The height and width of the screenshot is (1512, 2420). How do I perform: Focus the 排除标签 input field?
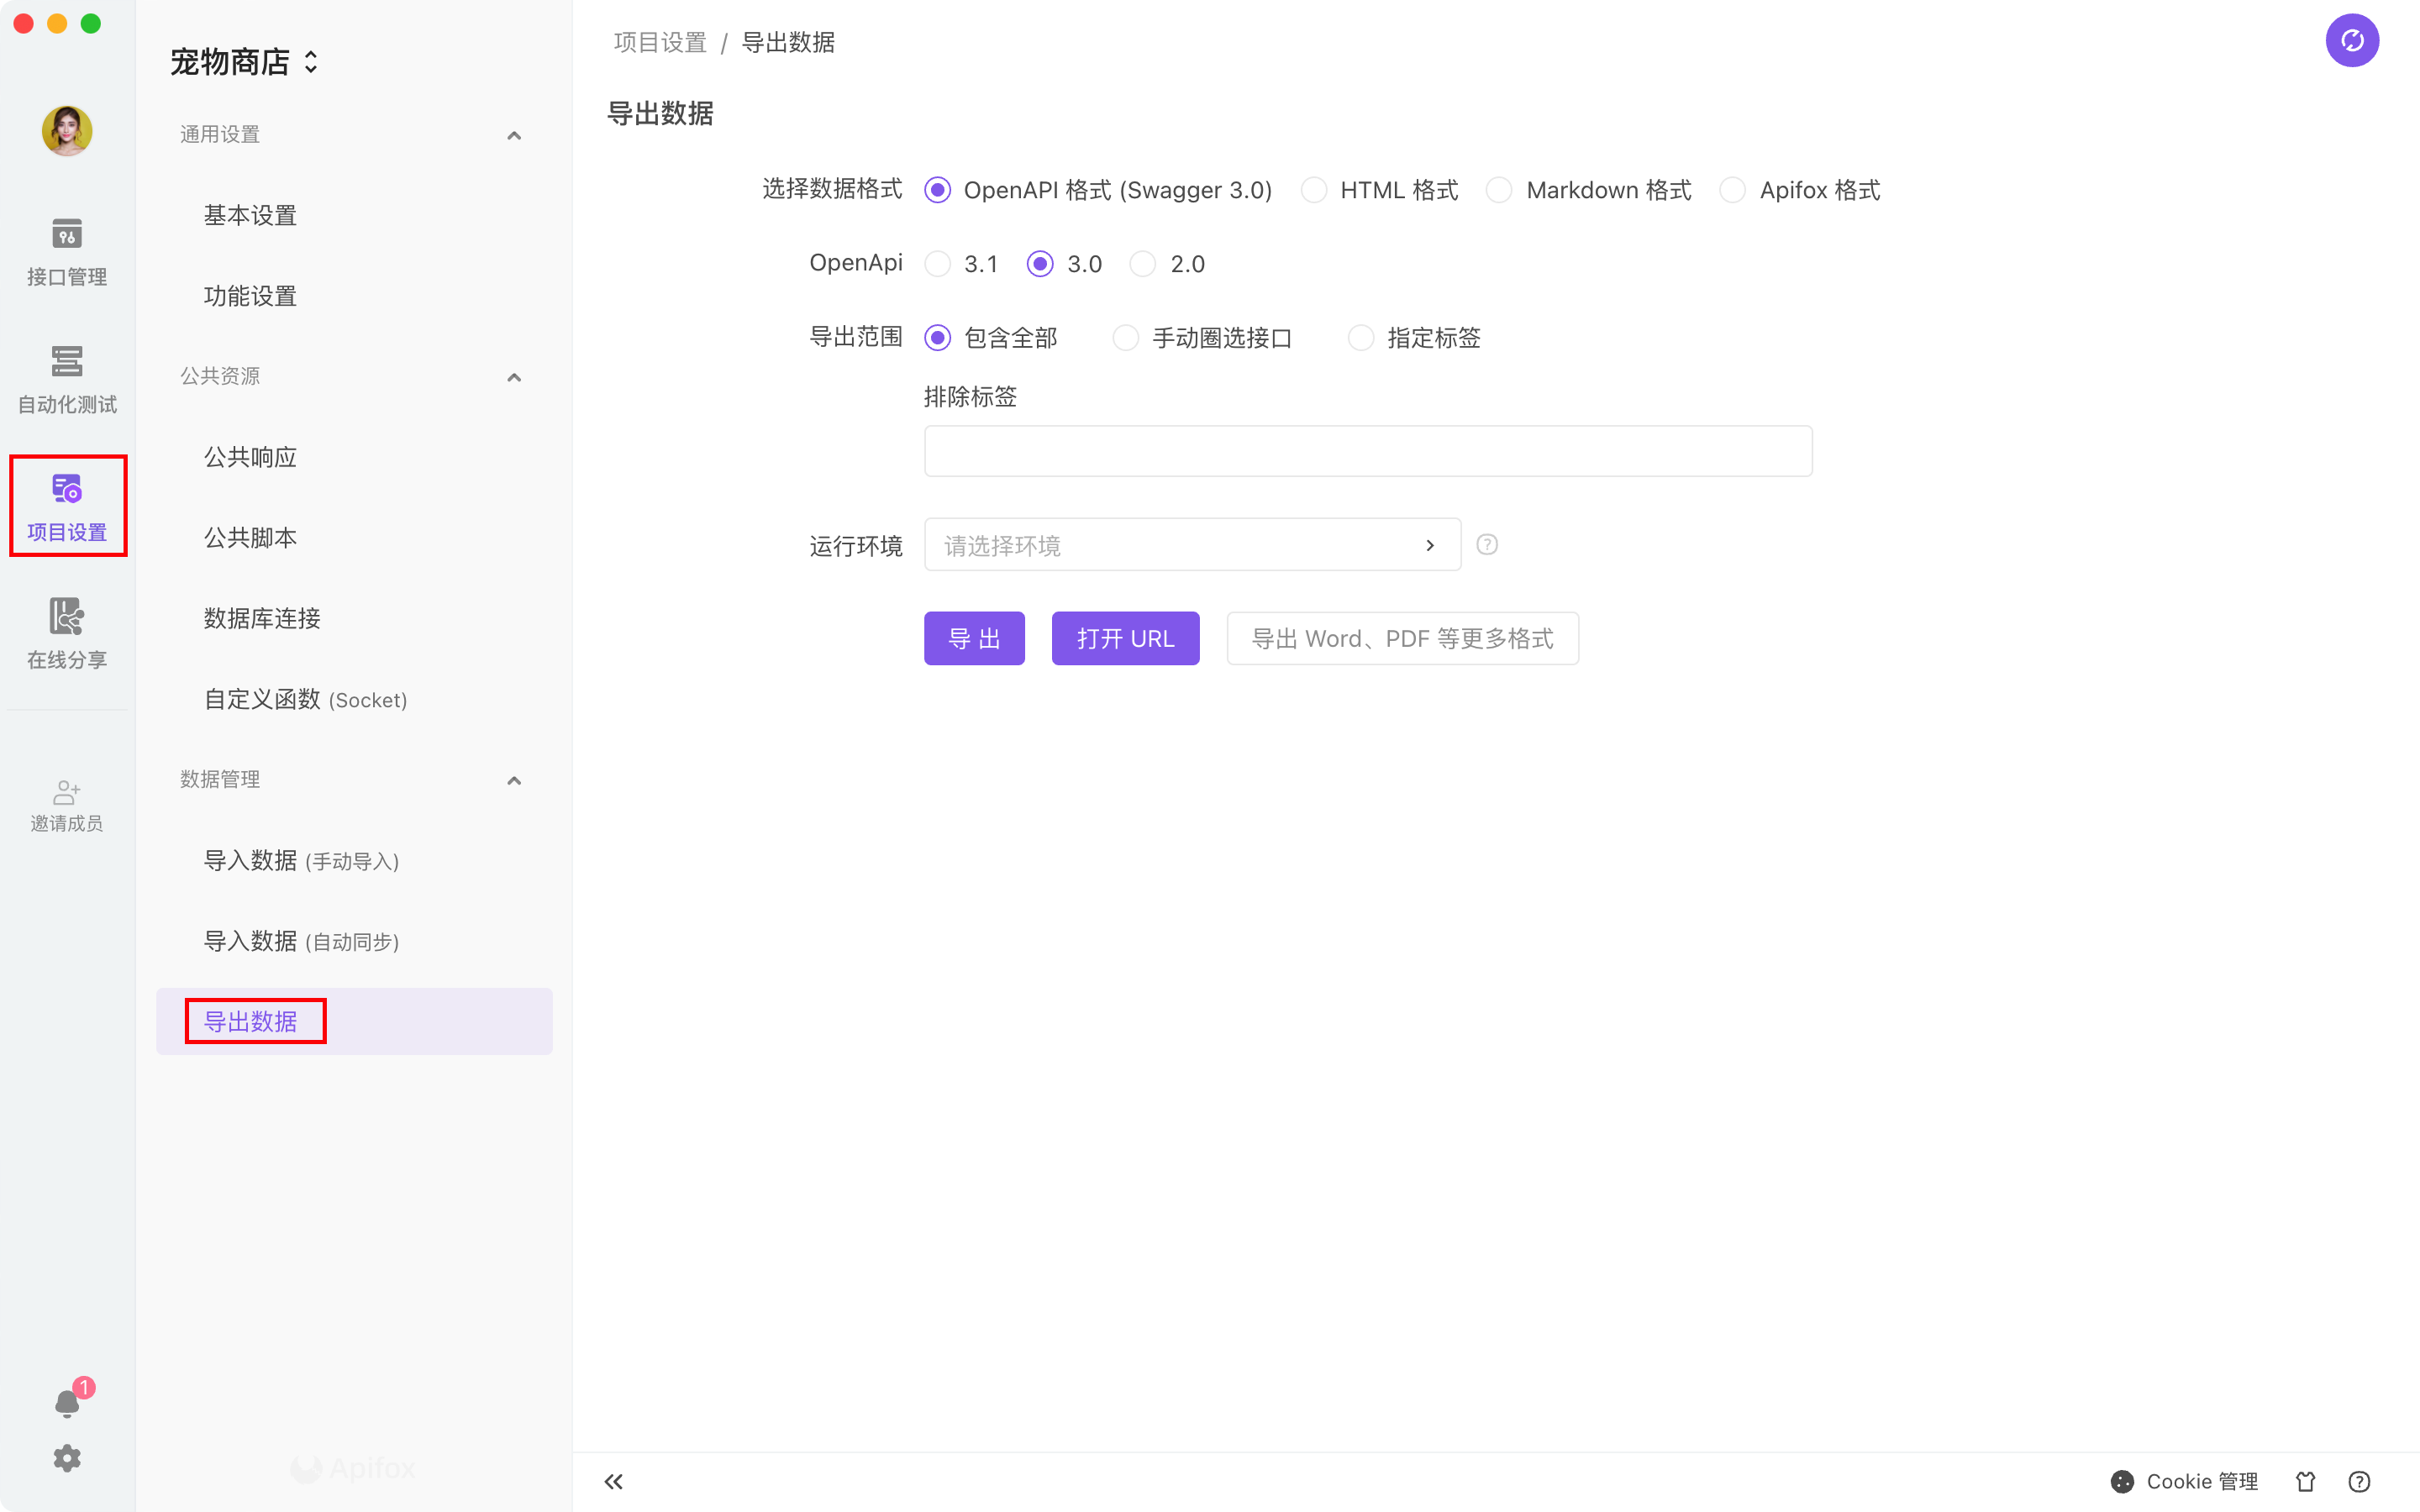(x=1367, y=451)
